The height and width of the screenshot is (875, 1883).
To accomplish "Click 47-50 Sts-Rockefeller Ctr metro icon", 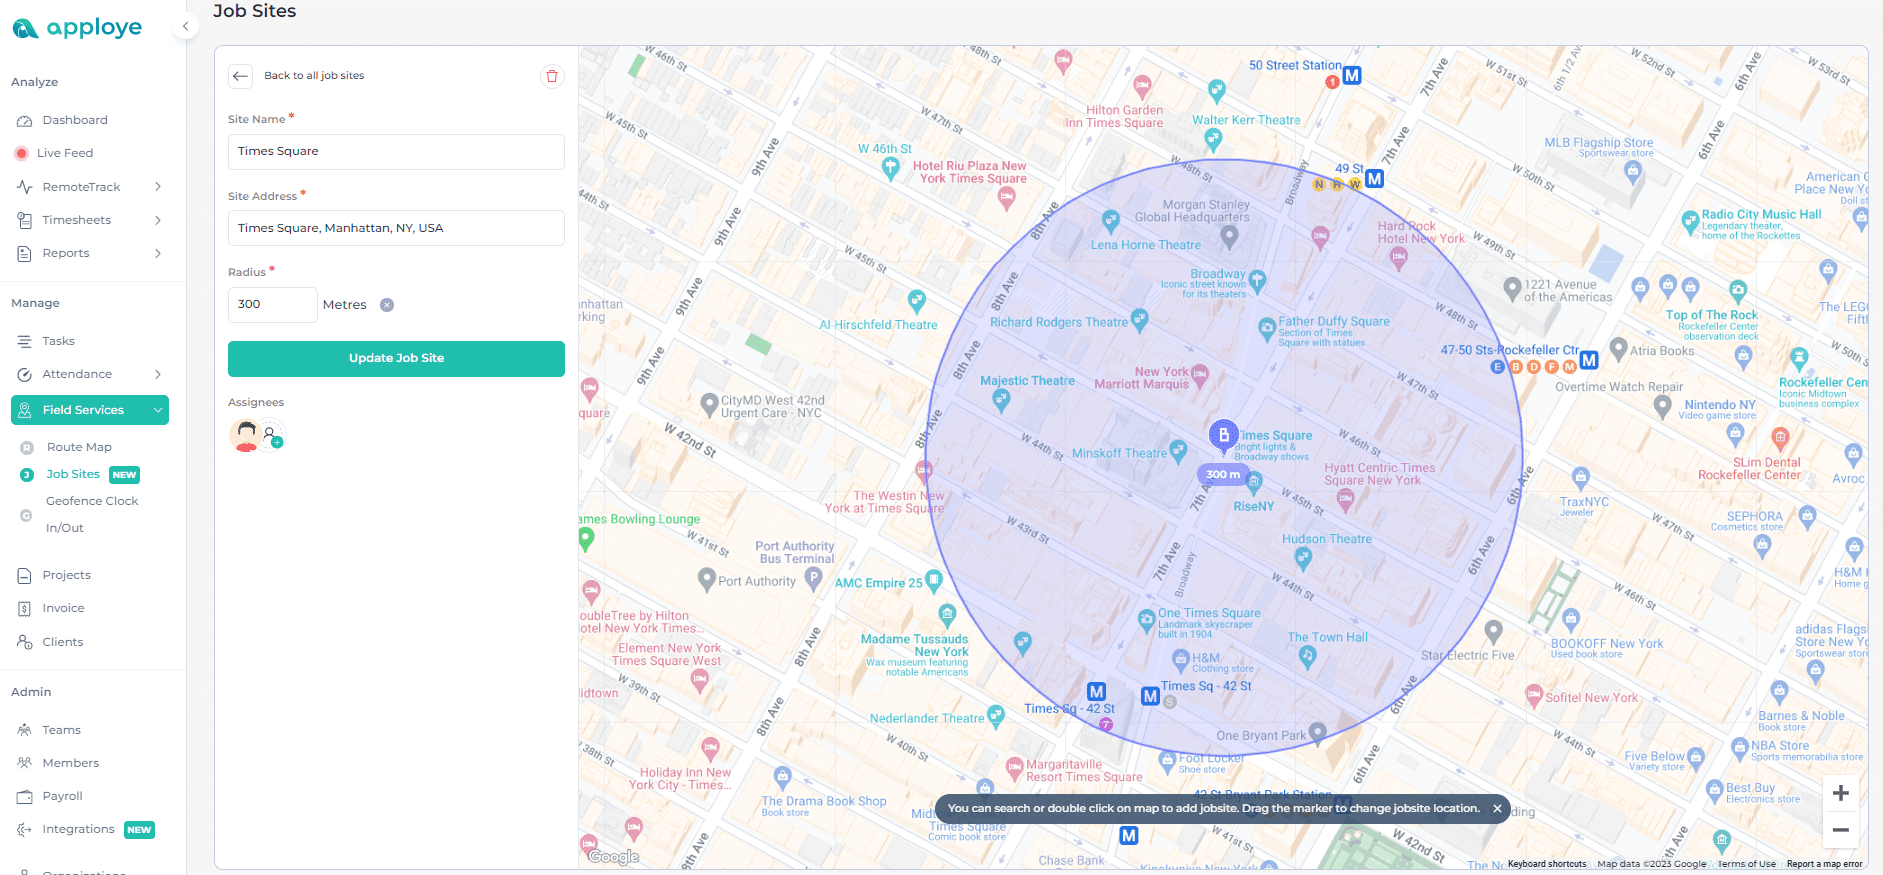I will [x=1589, y=360].
